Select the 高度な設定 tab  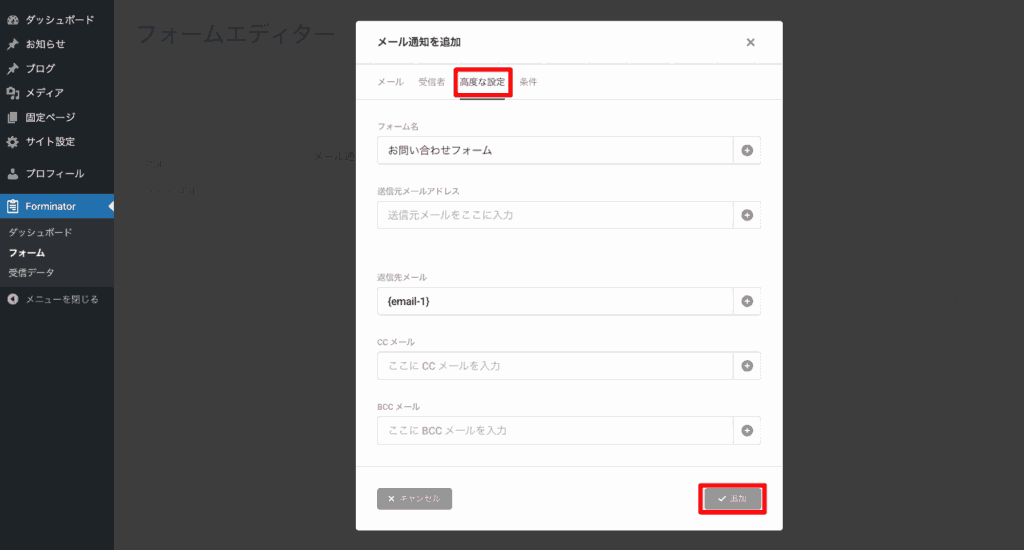point(483,82)
